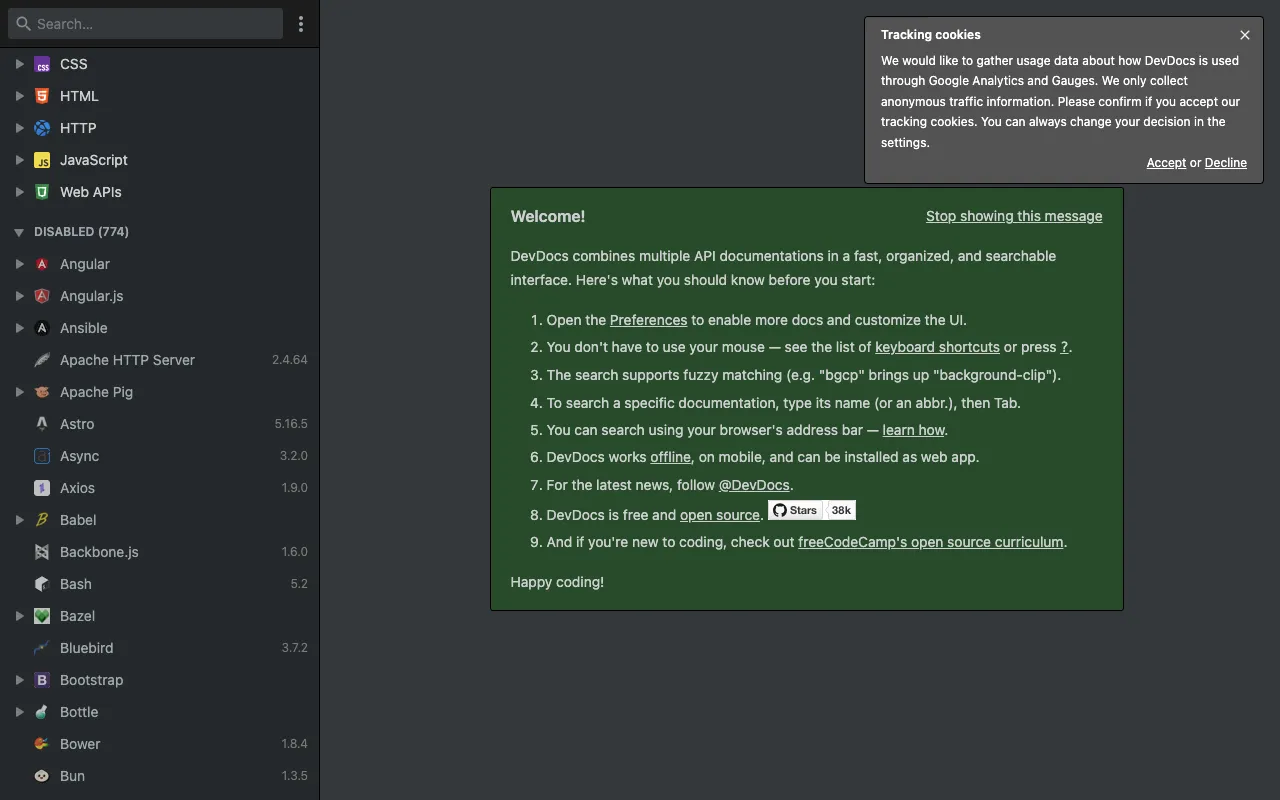Image resolution: width=1280 pixels, height=800 pixels.
Task: Click inside the Search field
Action: (145, 22)
